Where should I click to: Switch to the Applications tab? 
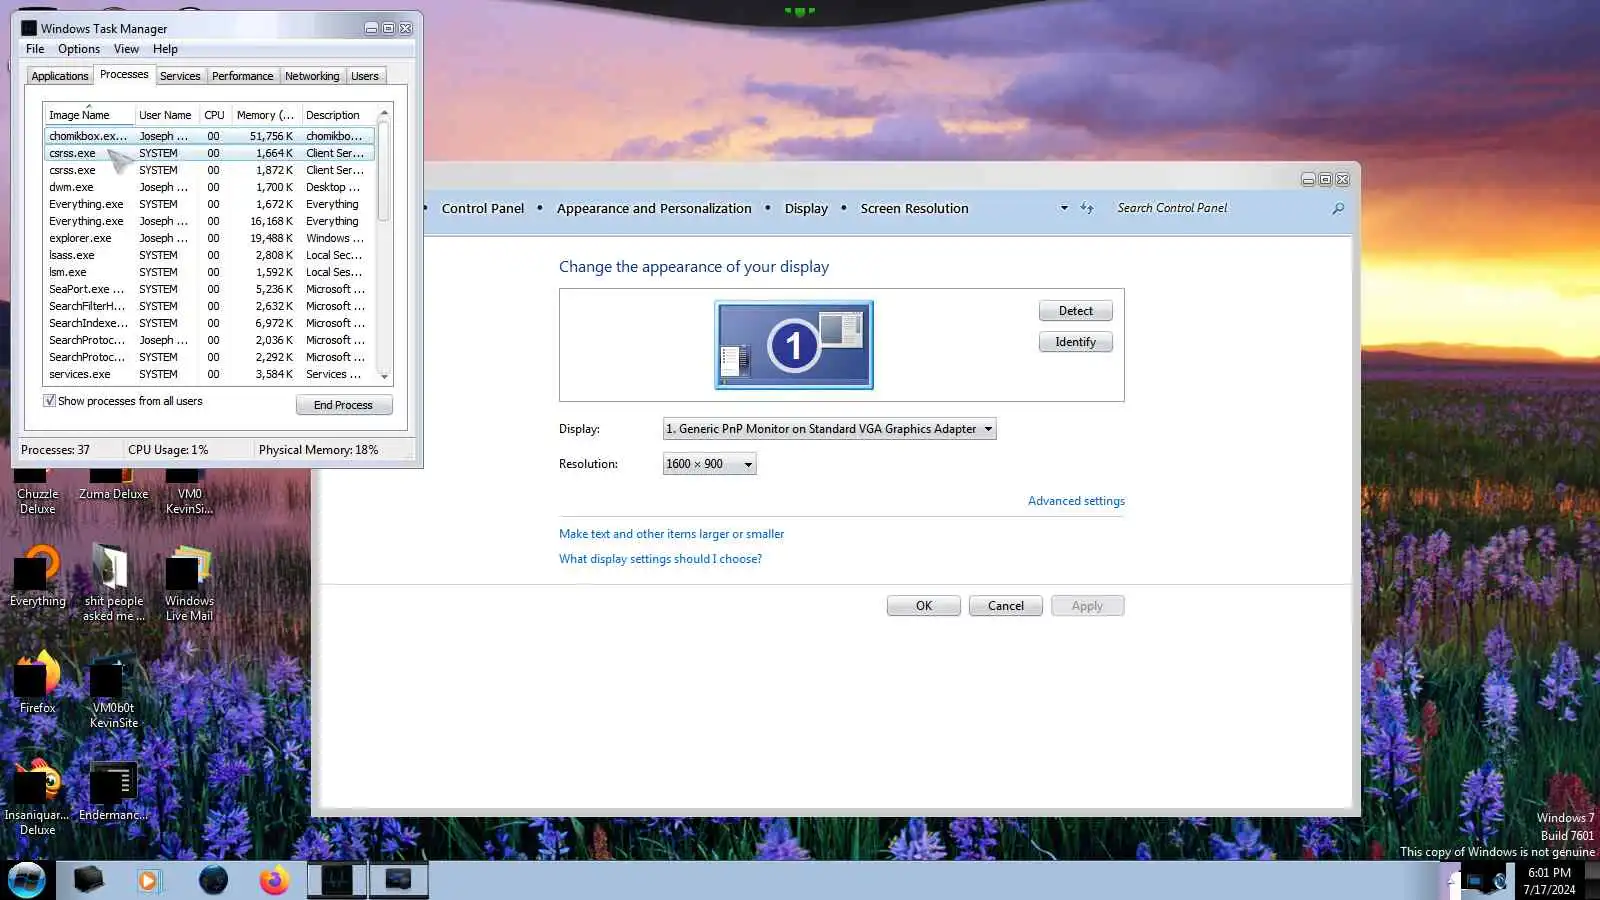(x=60, y=76)
